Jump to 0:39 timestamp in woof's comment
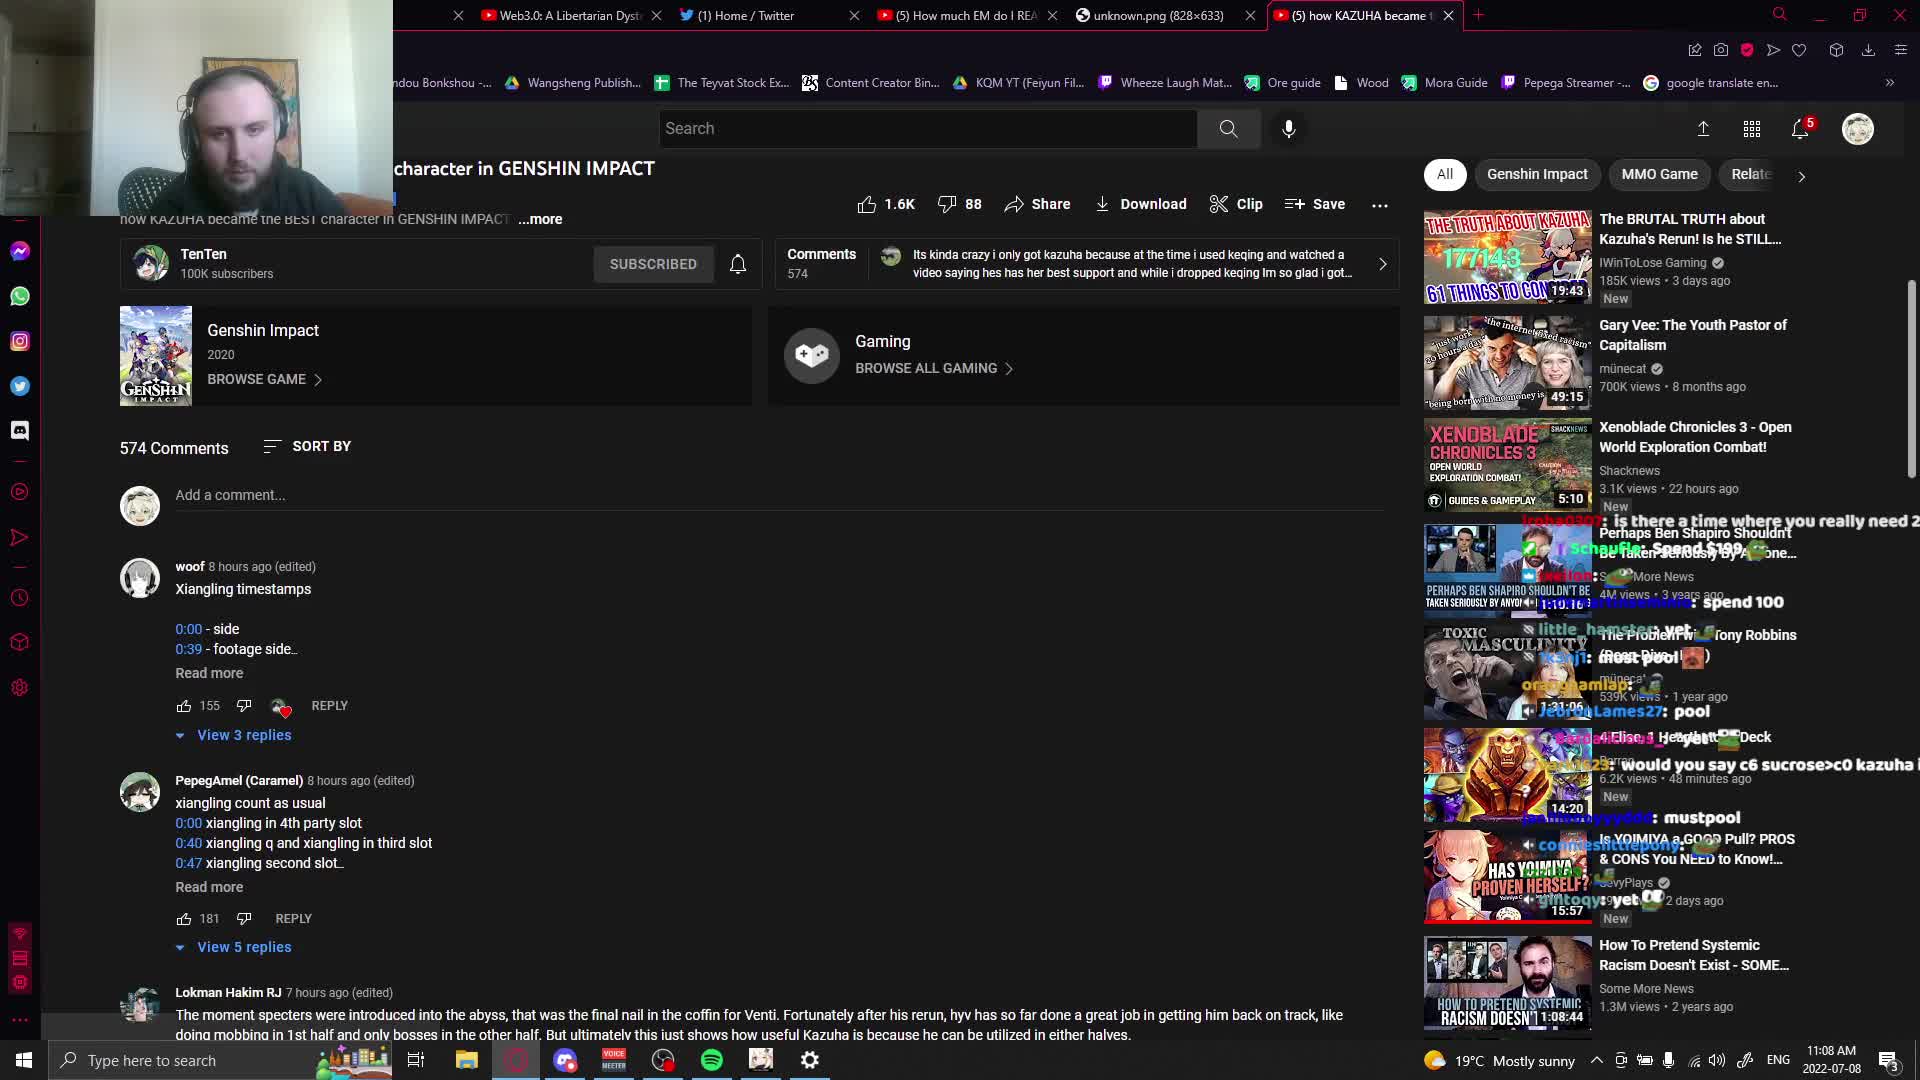 188,649
